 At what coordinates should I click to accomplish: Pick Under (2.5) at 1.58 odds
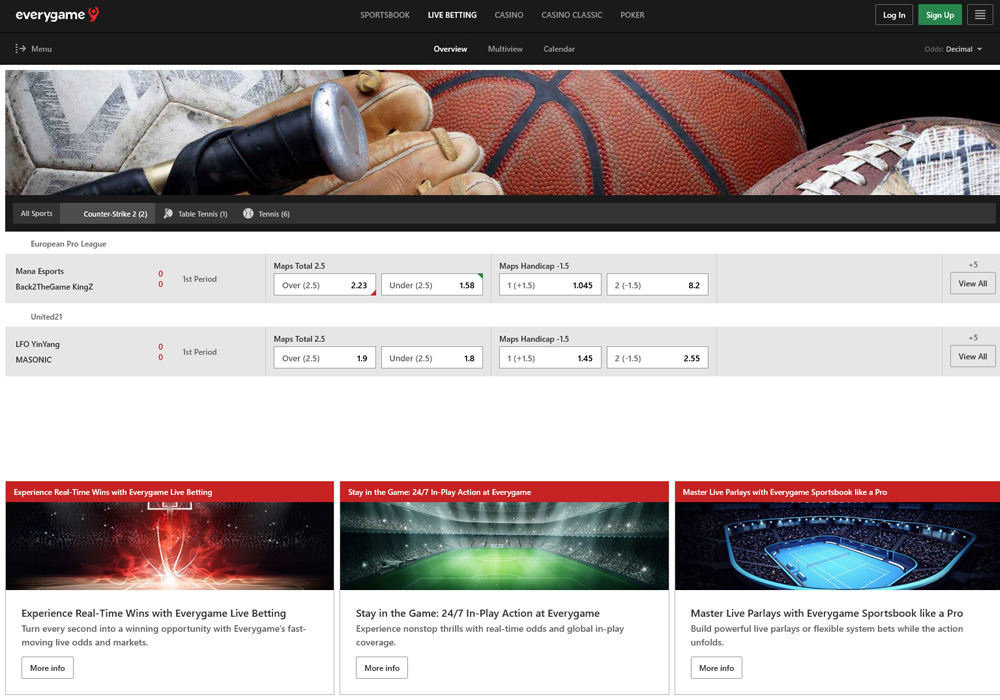point(431,285)
